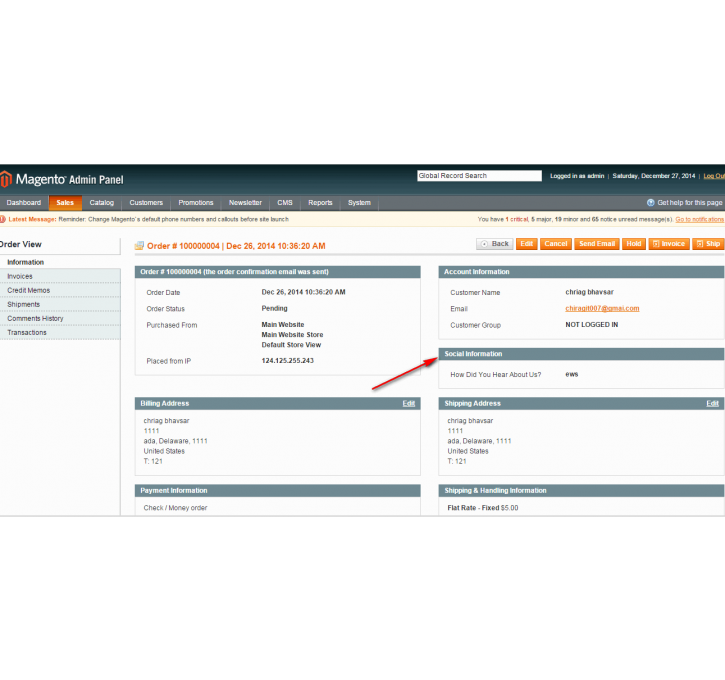
Task: Open the Promotions menu
Action: click(196, 202)
